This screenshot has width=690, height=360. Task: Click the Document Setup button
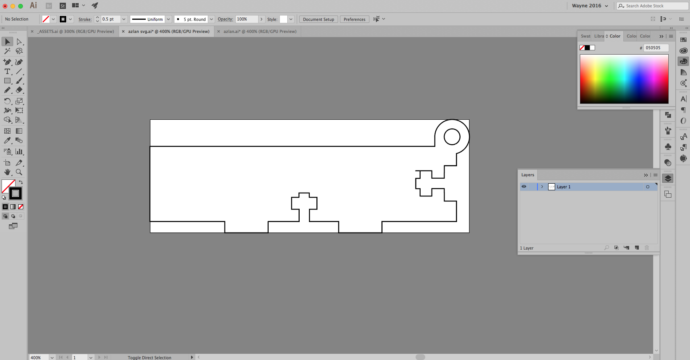pos(319,19)
